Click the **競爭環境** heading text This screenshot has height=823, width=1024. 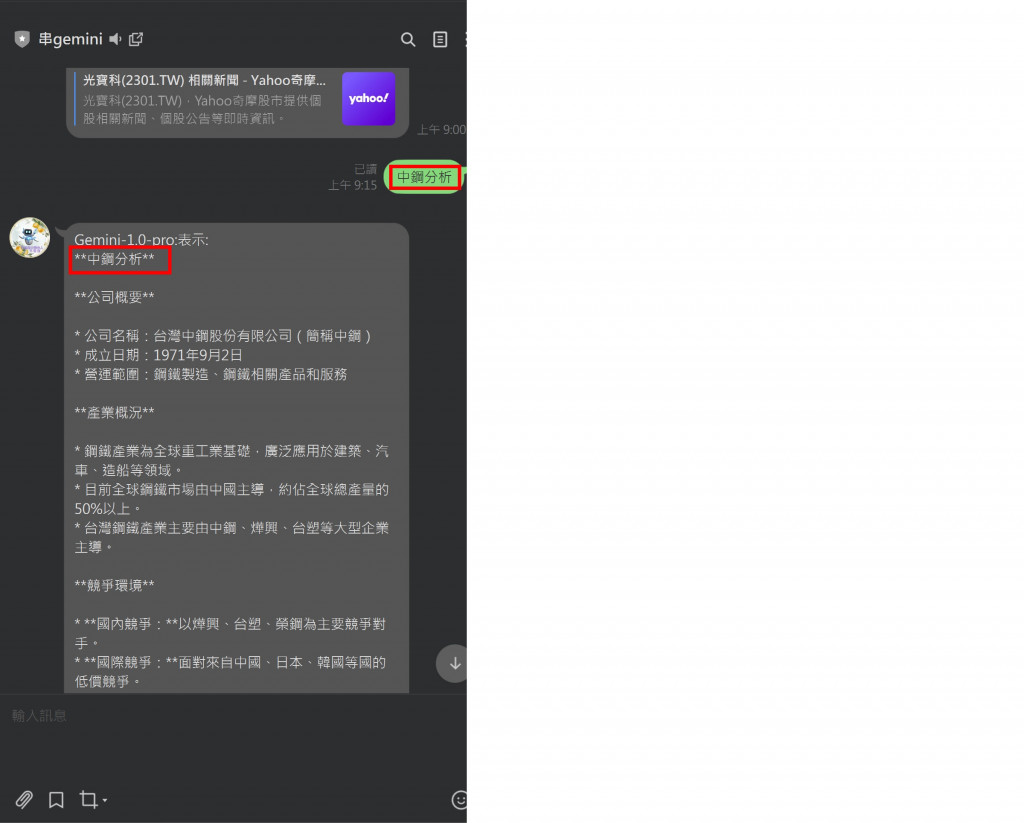[x=114, y=585]
